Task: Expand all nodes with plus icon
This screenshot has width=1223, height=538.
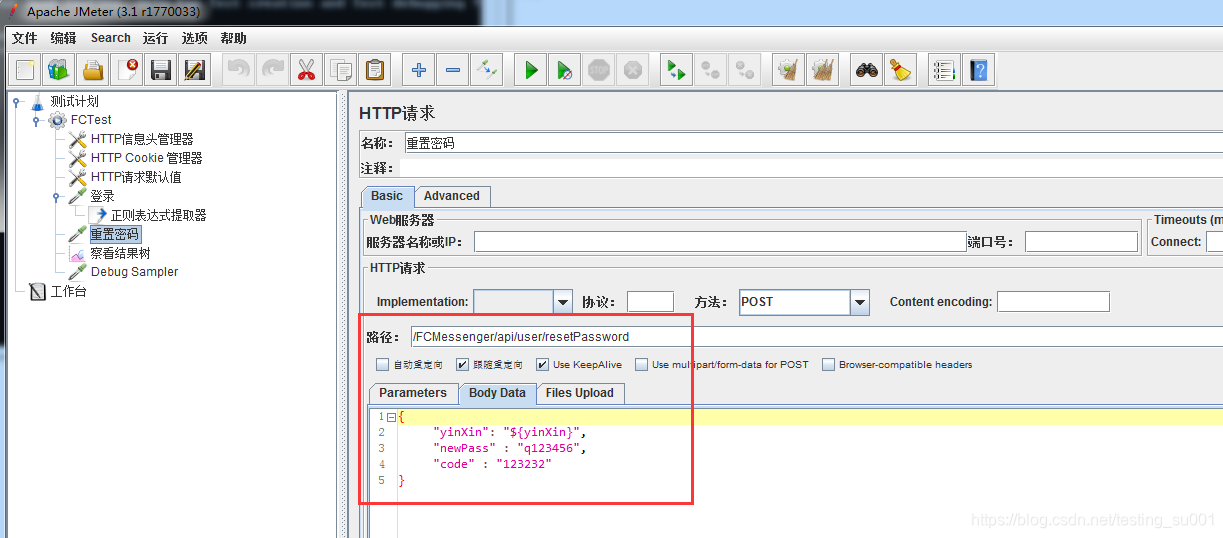Action: (419, 70)
